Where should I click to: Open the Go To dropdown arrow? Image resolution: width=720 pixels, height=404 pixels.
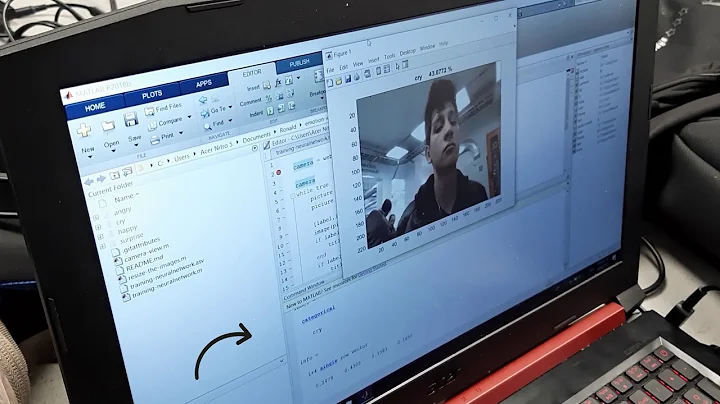(231, 107)
